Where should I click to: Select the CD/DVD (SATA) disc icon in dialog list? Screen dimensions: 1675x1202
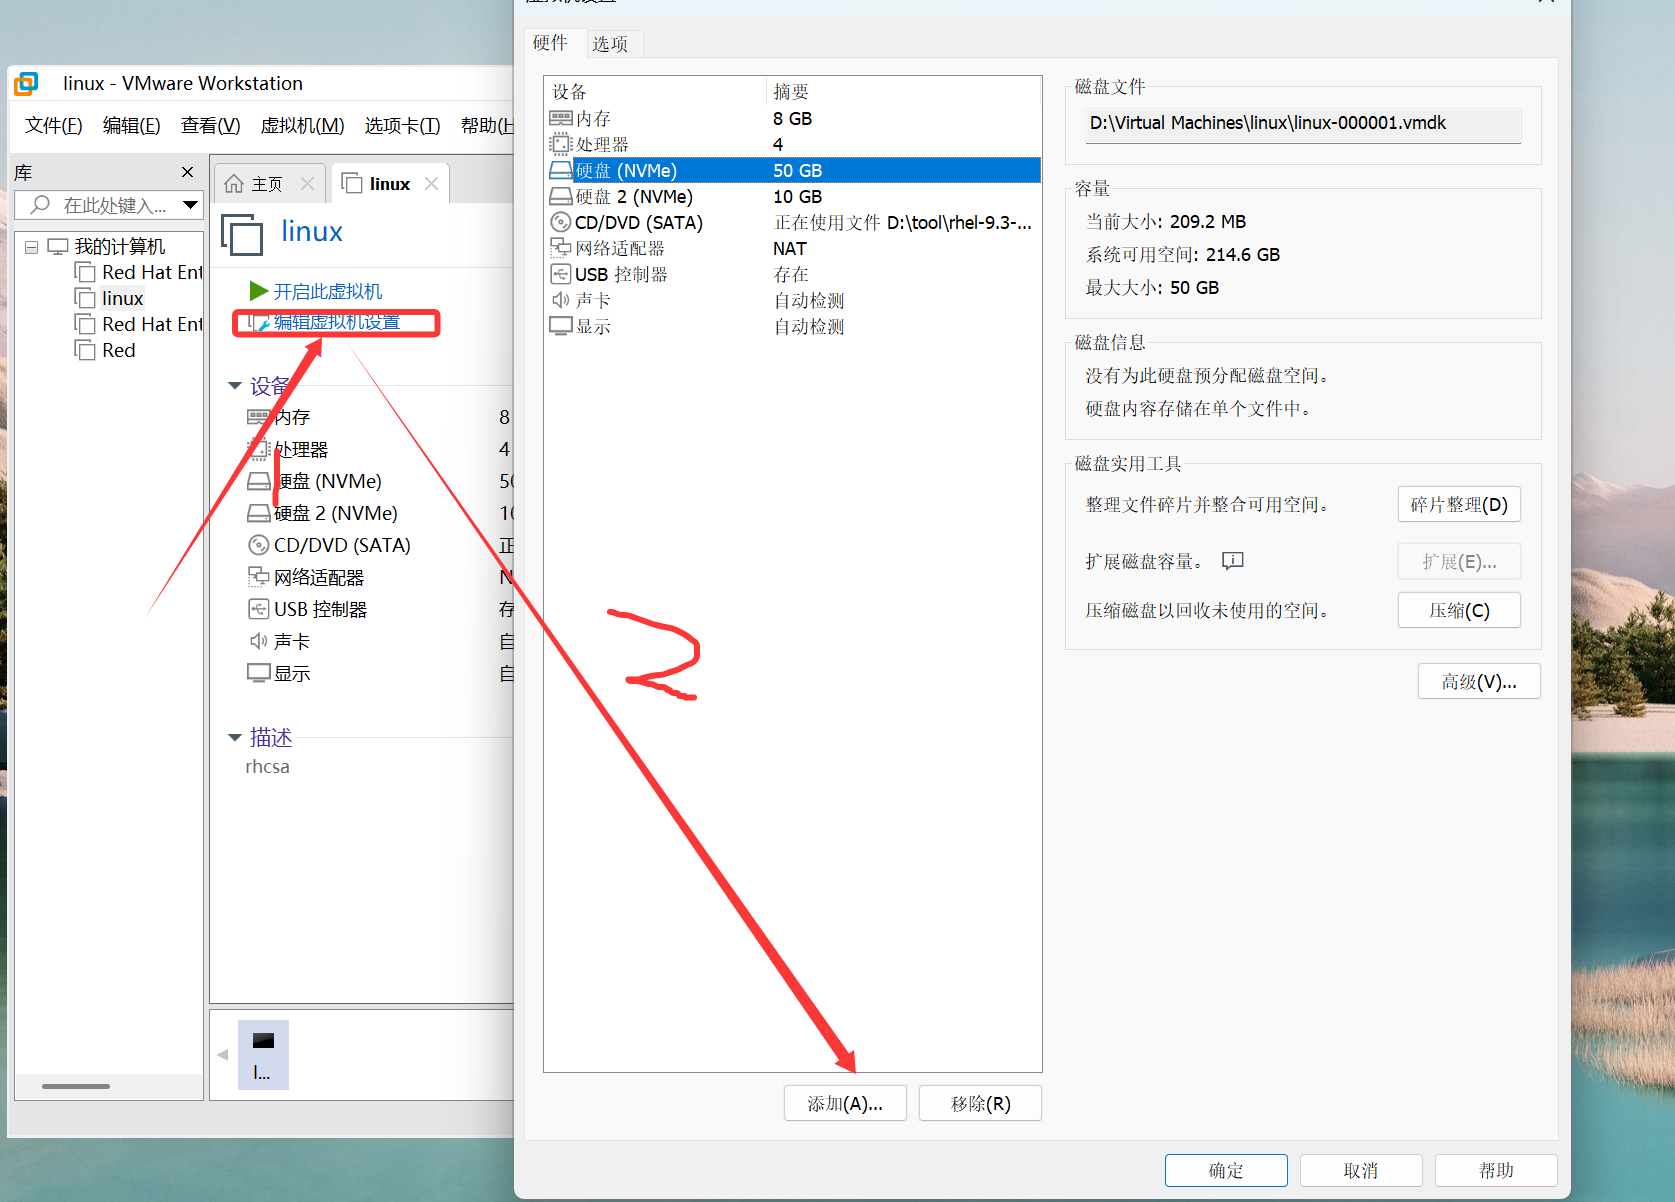click(x=561, y=222)
